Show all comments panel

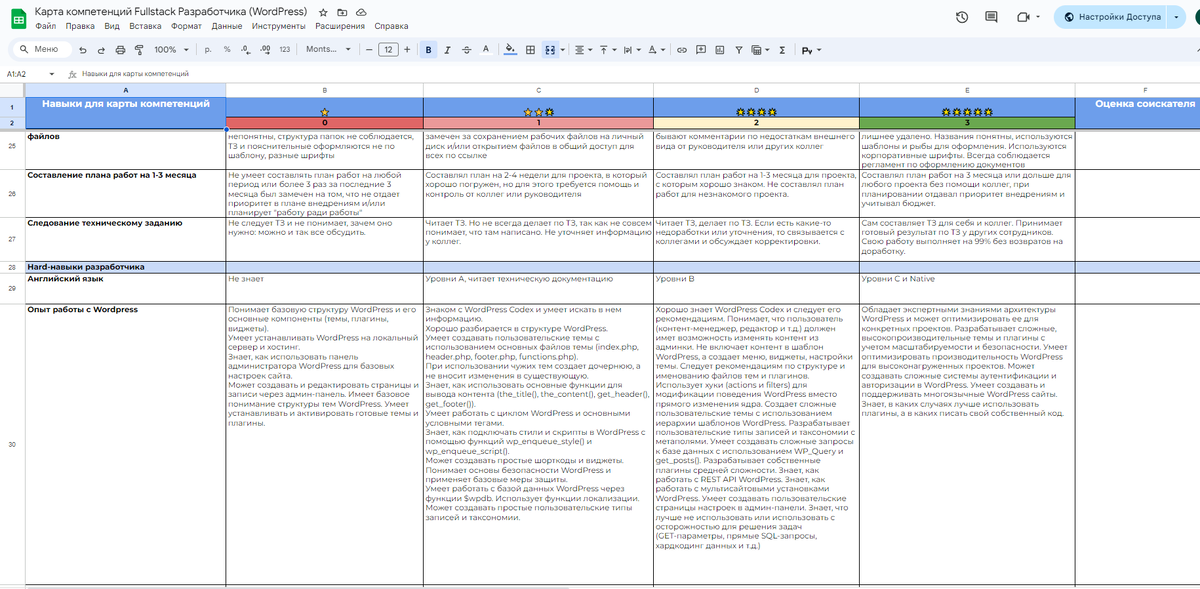pyautogui.click(x=991, y=17)
